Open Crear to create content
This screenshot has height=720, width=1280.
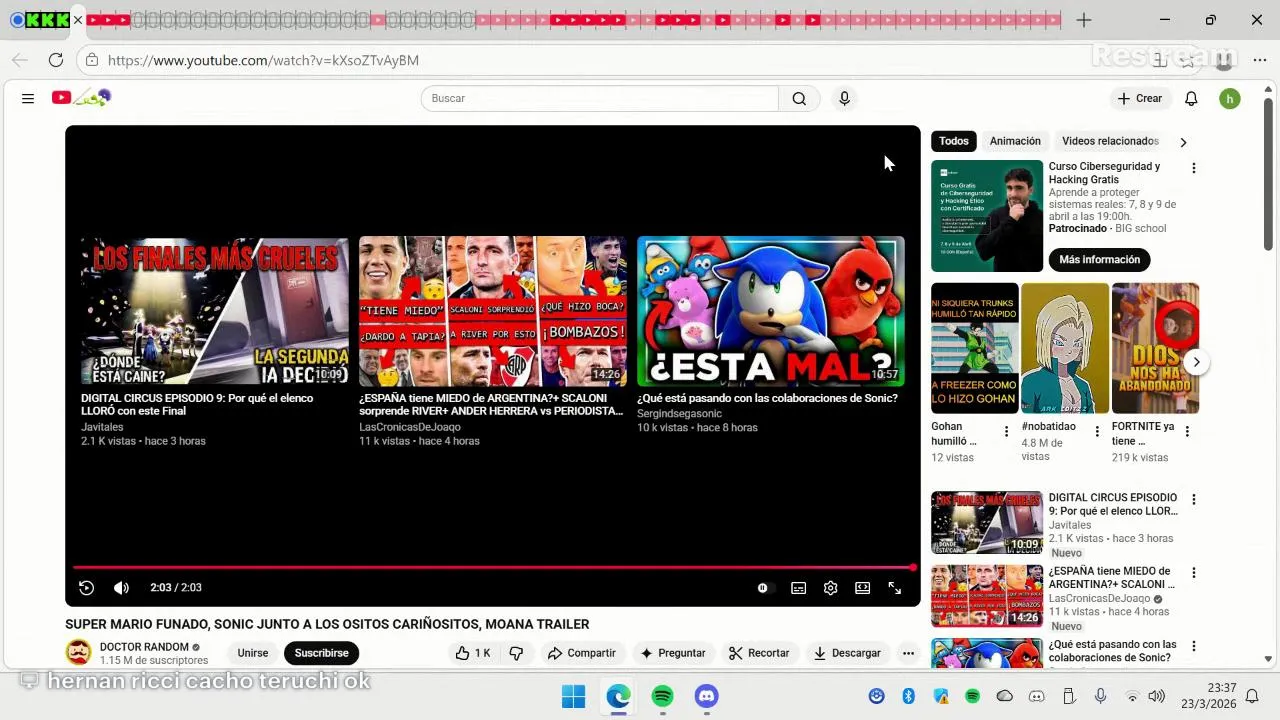[x=1140, y=98]
